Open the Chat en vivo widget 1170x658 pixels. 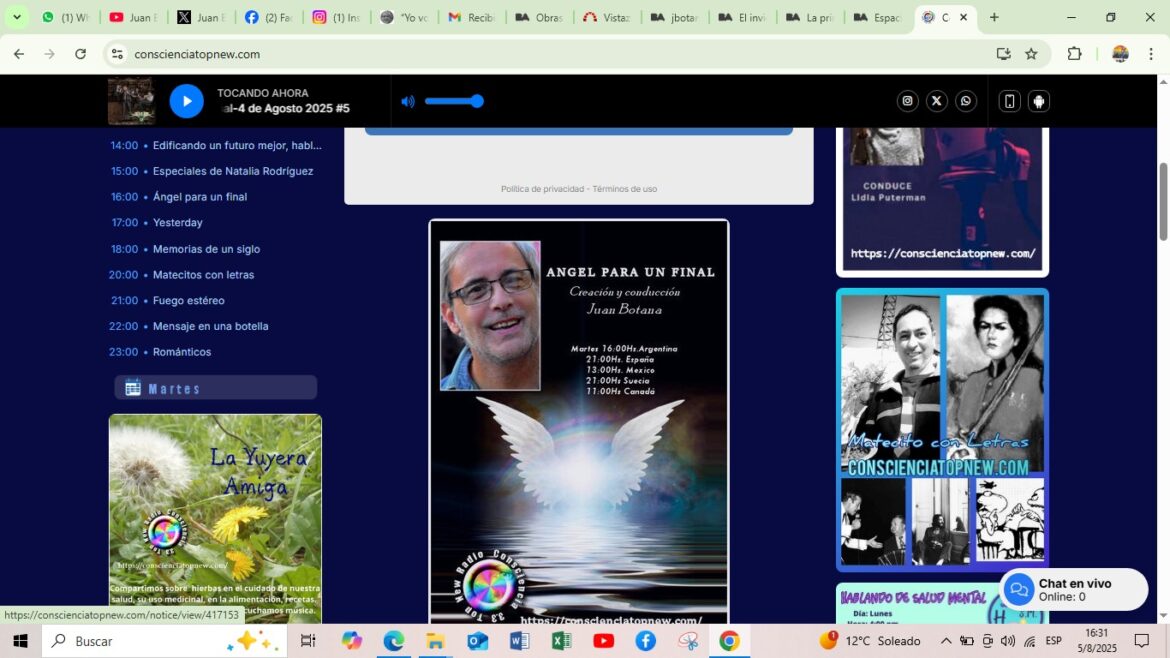(x=1073, y=590)
